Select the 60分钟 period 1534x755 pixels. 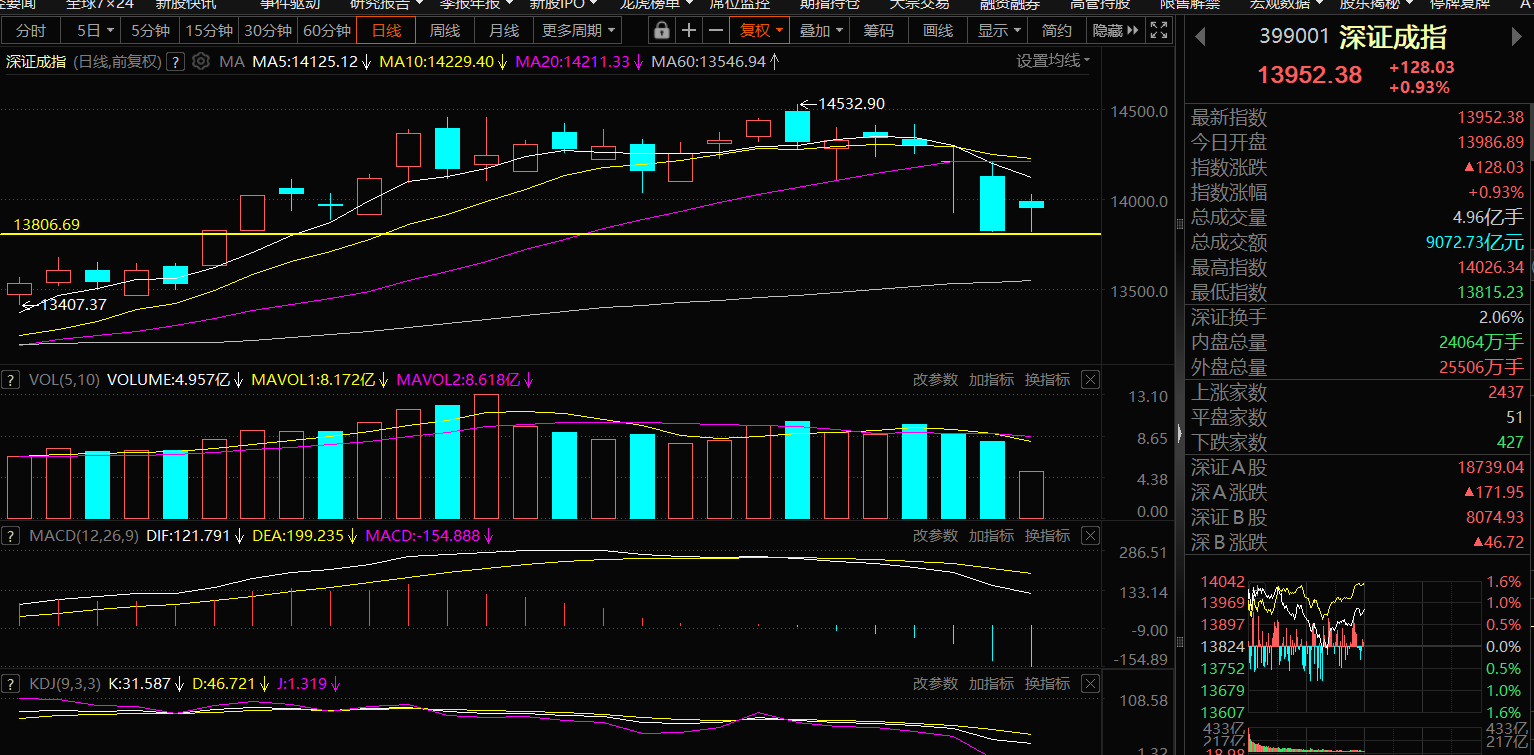point(327,30)
